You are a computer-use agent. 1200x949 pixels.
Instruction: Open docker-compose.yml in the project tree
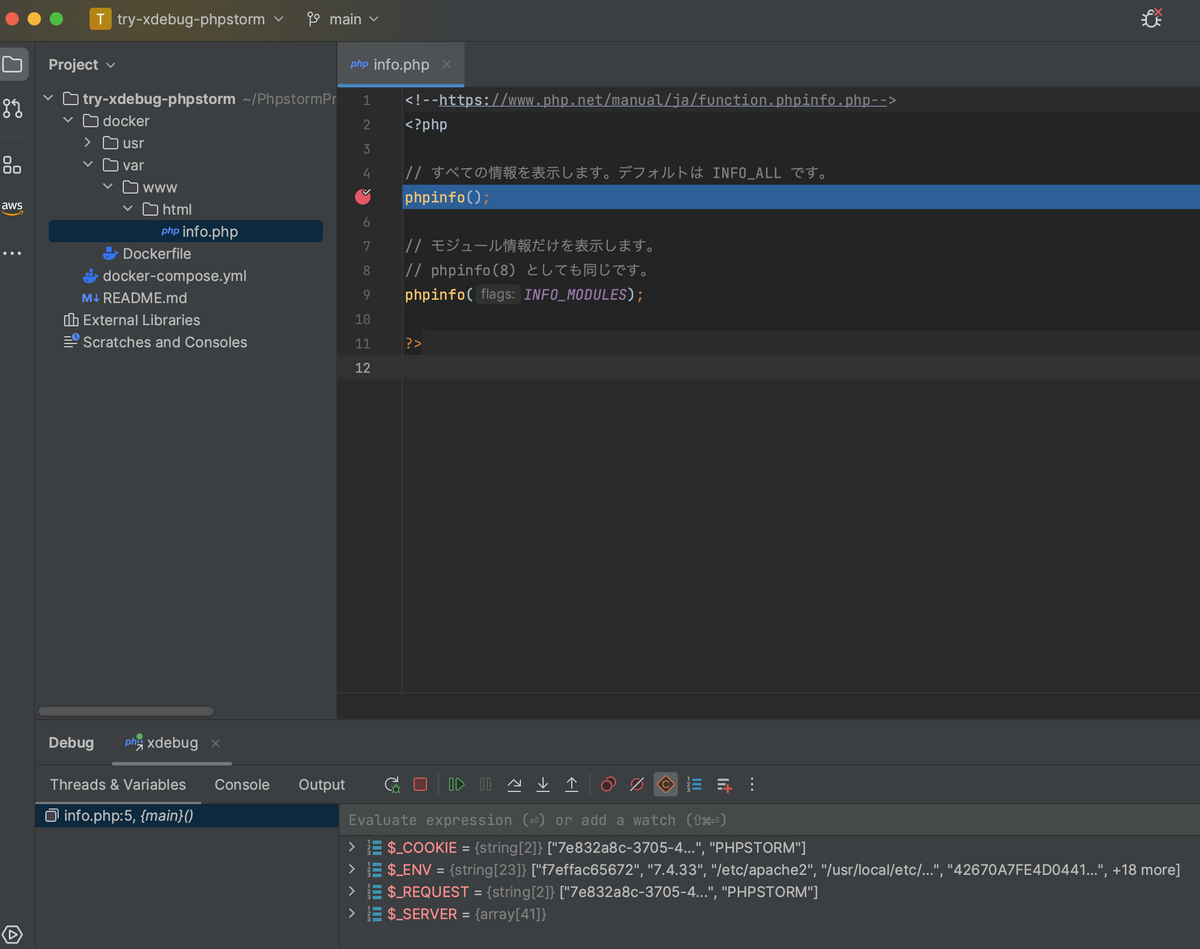pyautogui.click(x=174, y=276)
